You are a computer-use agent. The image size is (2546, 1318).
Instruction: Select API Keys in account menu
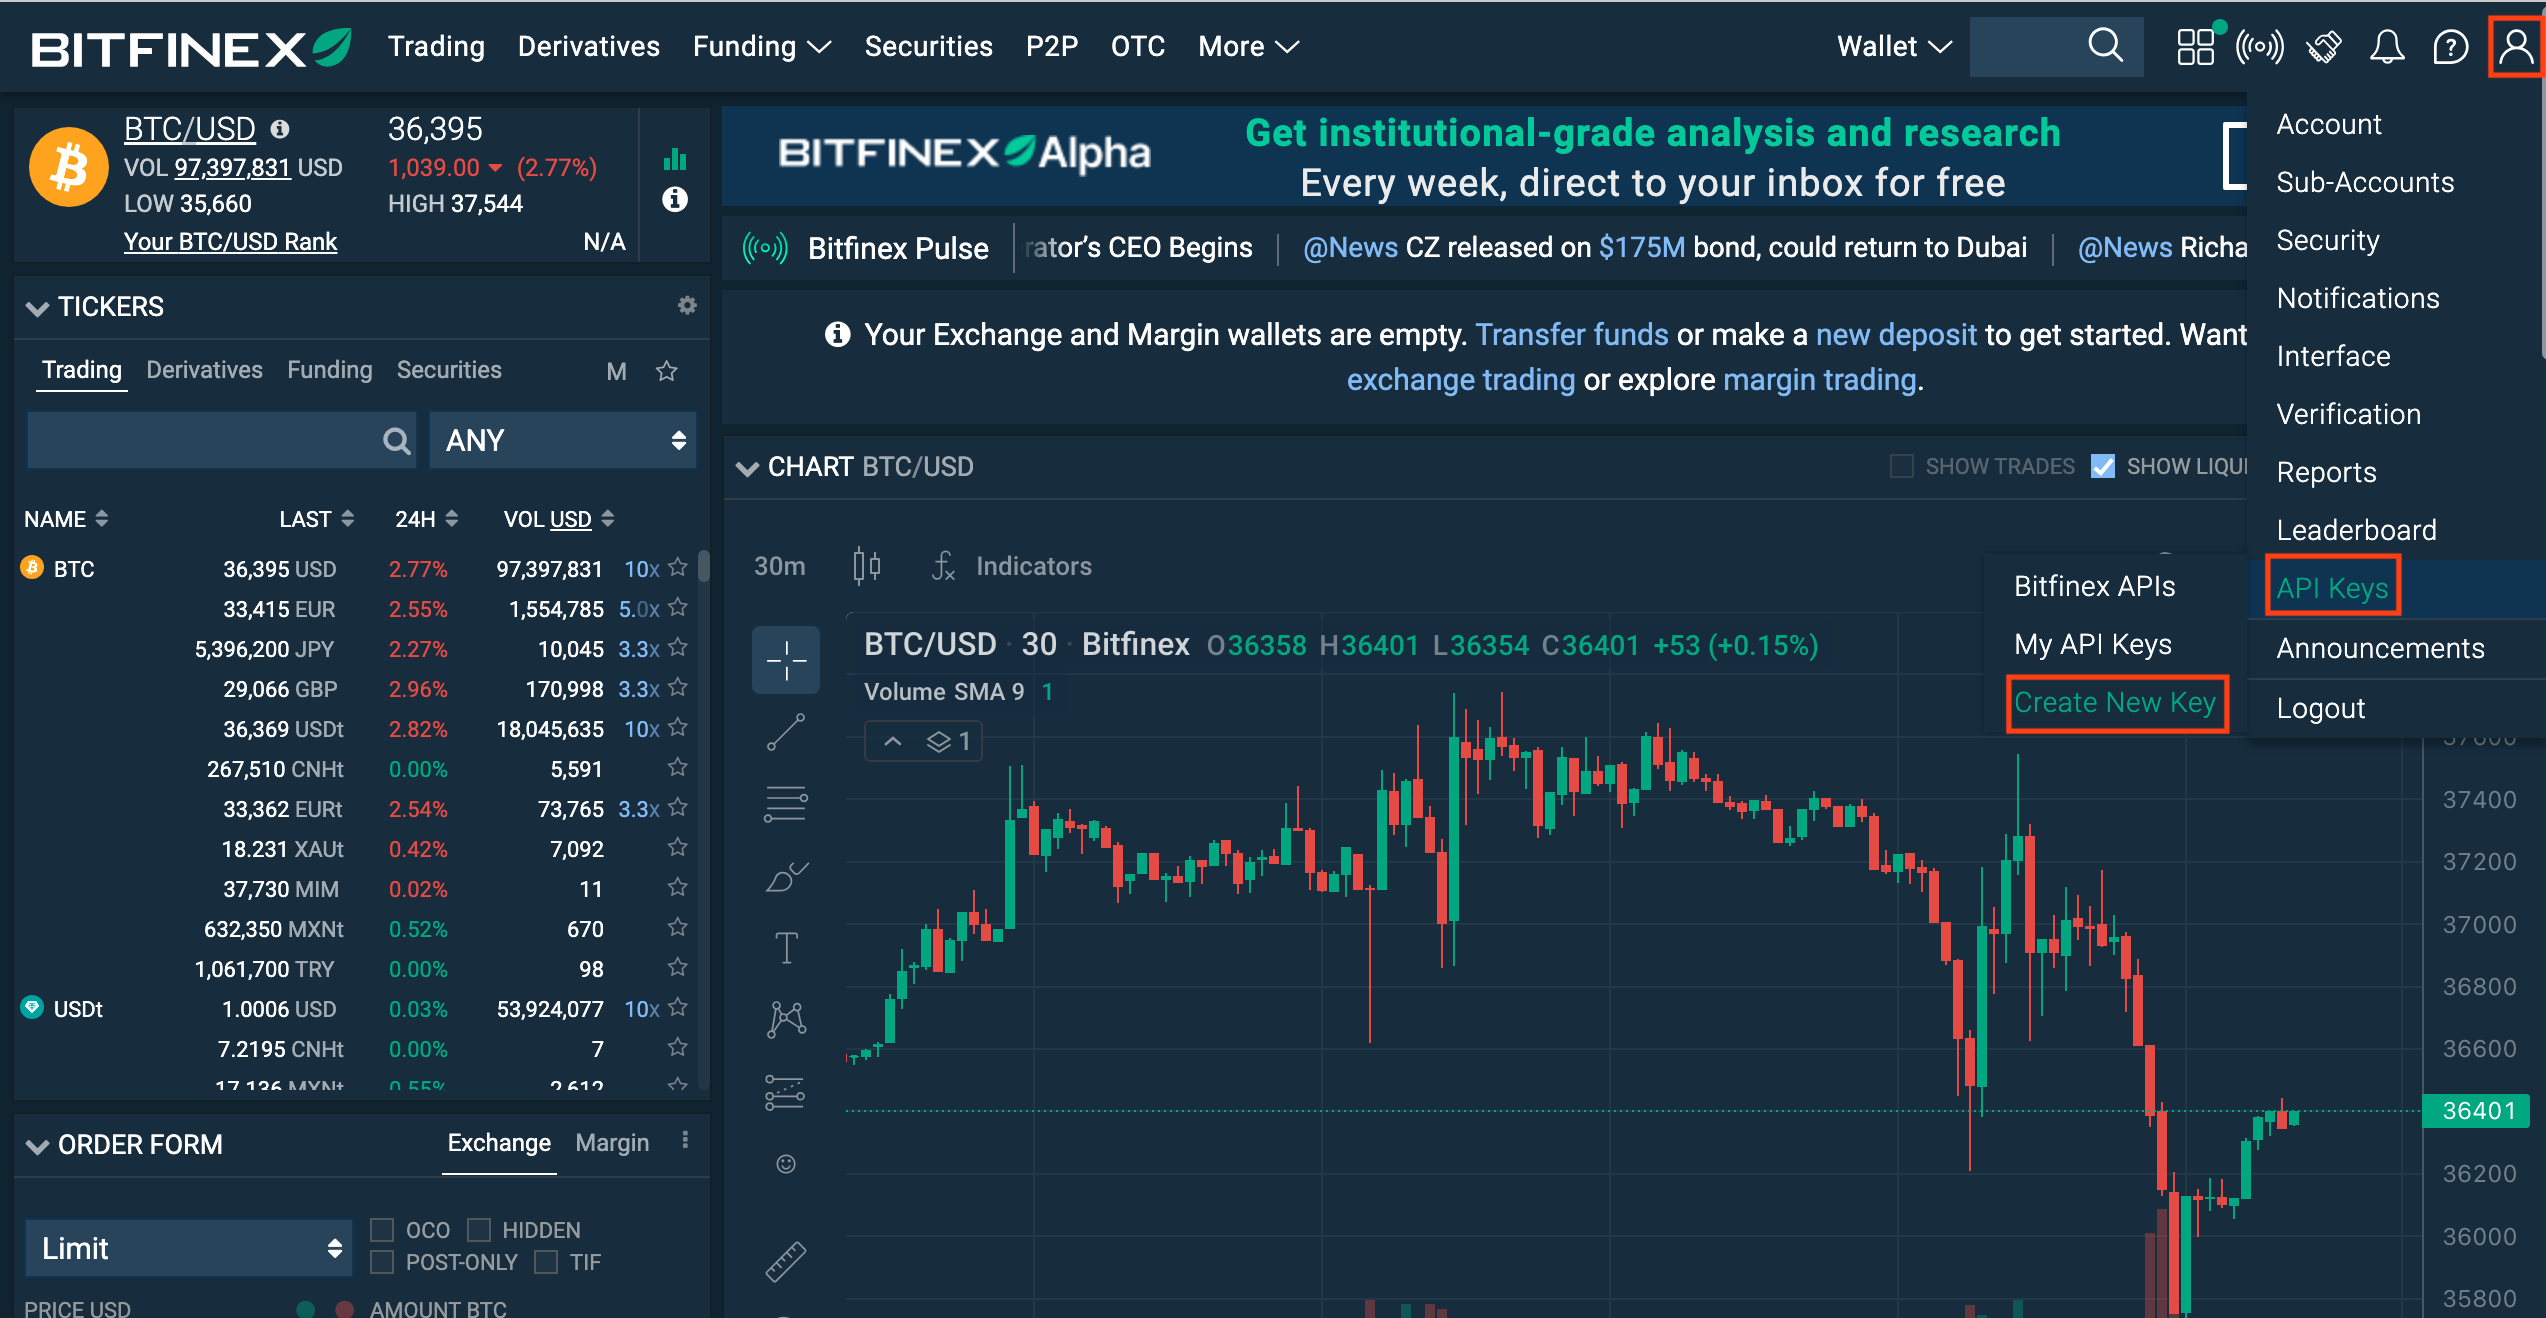(x=2332, y=588)
